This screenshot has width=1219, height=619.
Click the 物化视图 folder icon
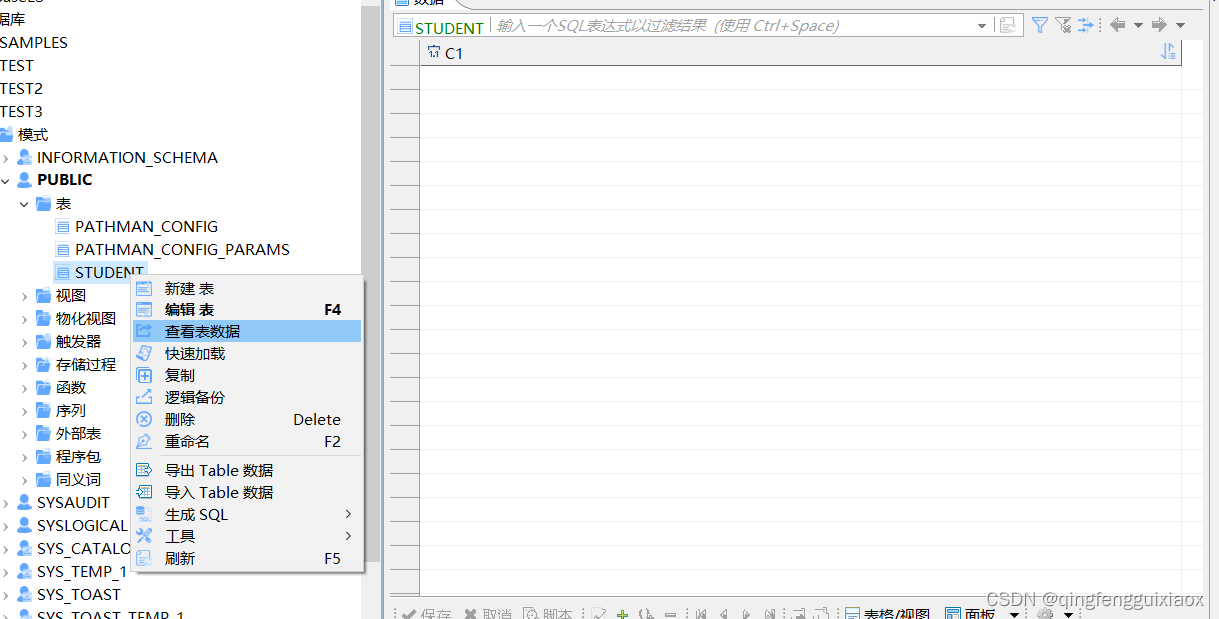[x=43, y=319]
